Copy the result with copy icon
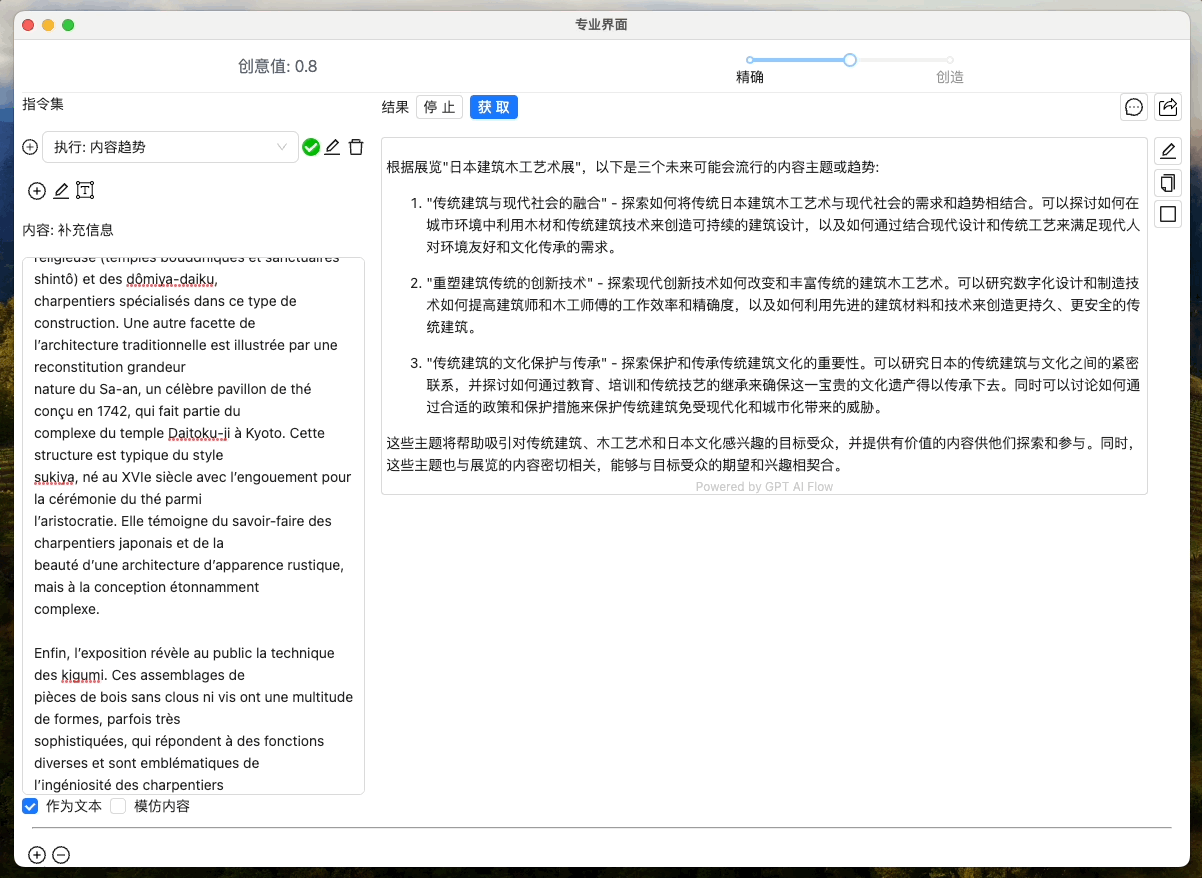The image size is (1202, 878). click(1167, 182)
